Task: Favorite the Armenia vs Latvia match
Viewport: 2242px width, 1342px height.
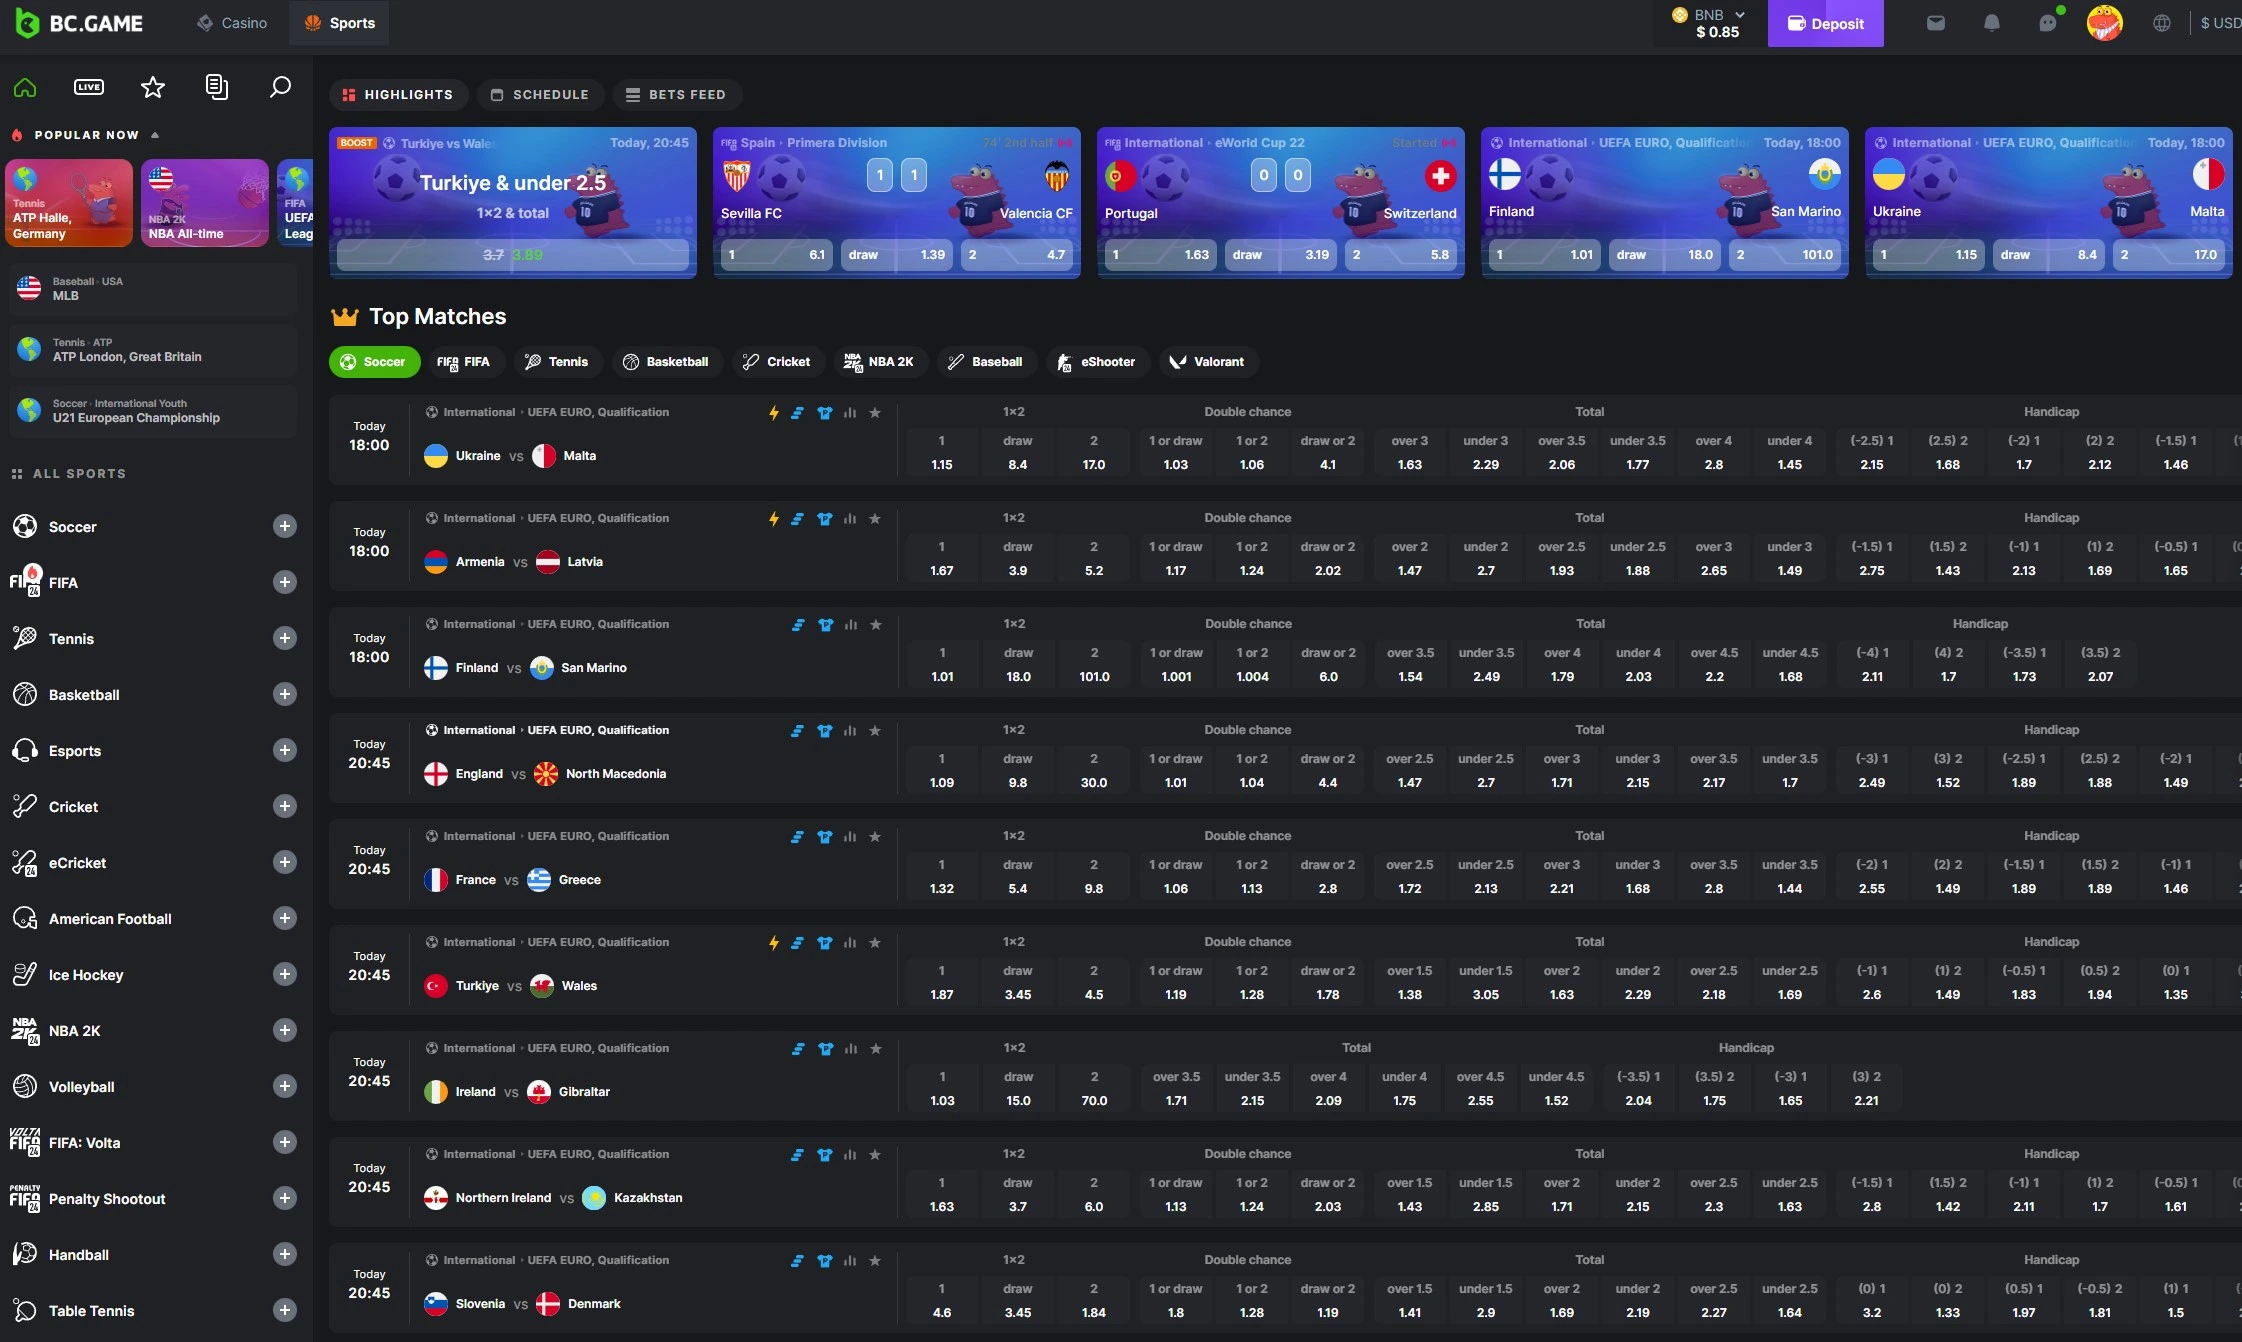Action: 875,518
